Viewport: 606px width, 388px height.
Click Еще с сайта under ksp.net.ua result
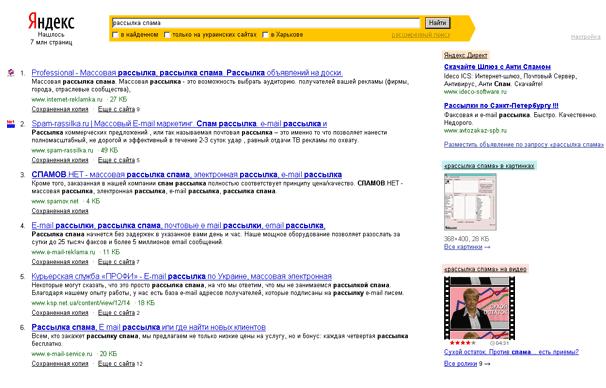(116, 313)
